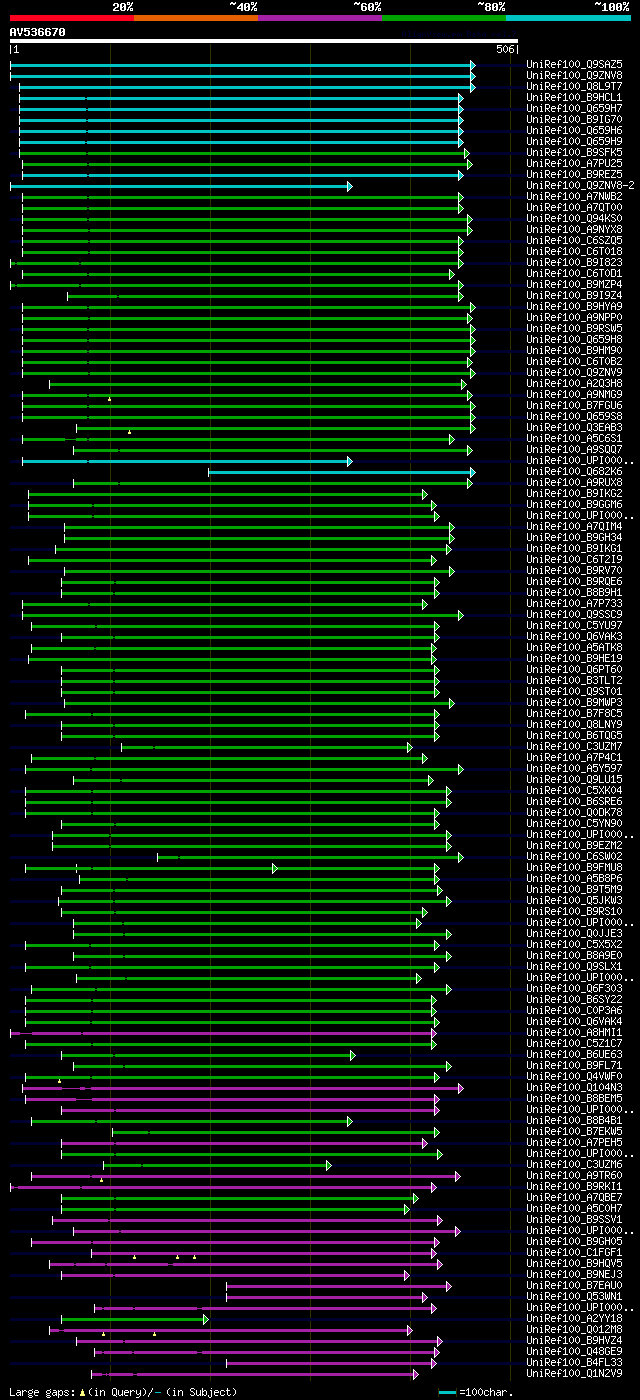The width and height of the screenshot is (640, 1400).
Task: Click the purple alignment bar for UniRef100_Q104N3
Action: click(x=242, y=1087)
